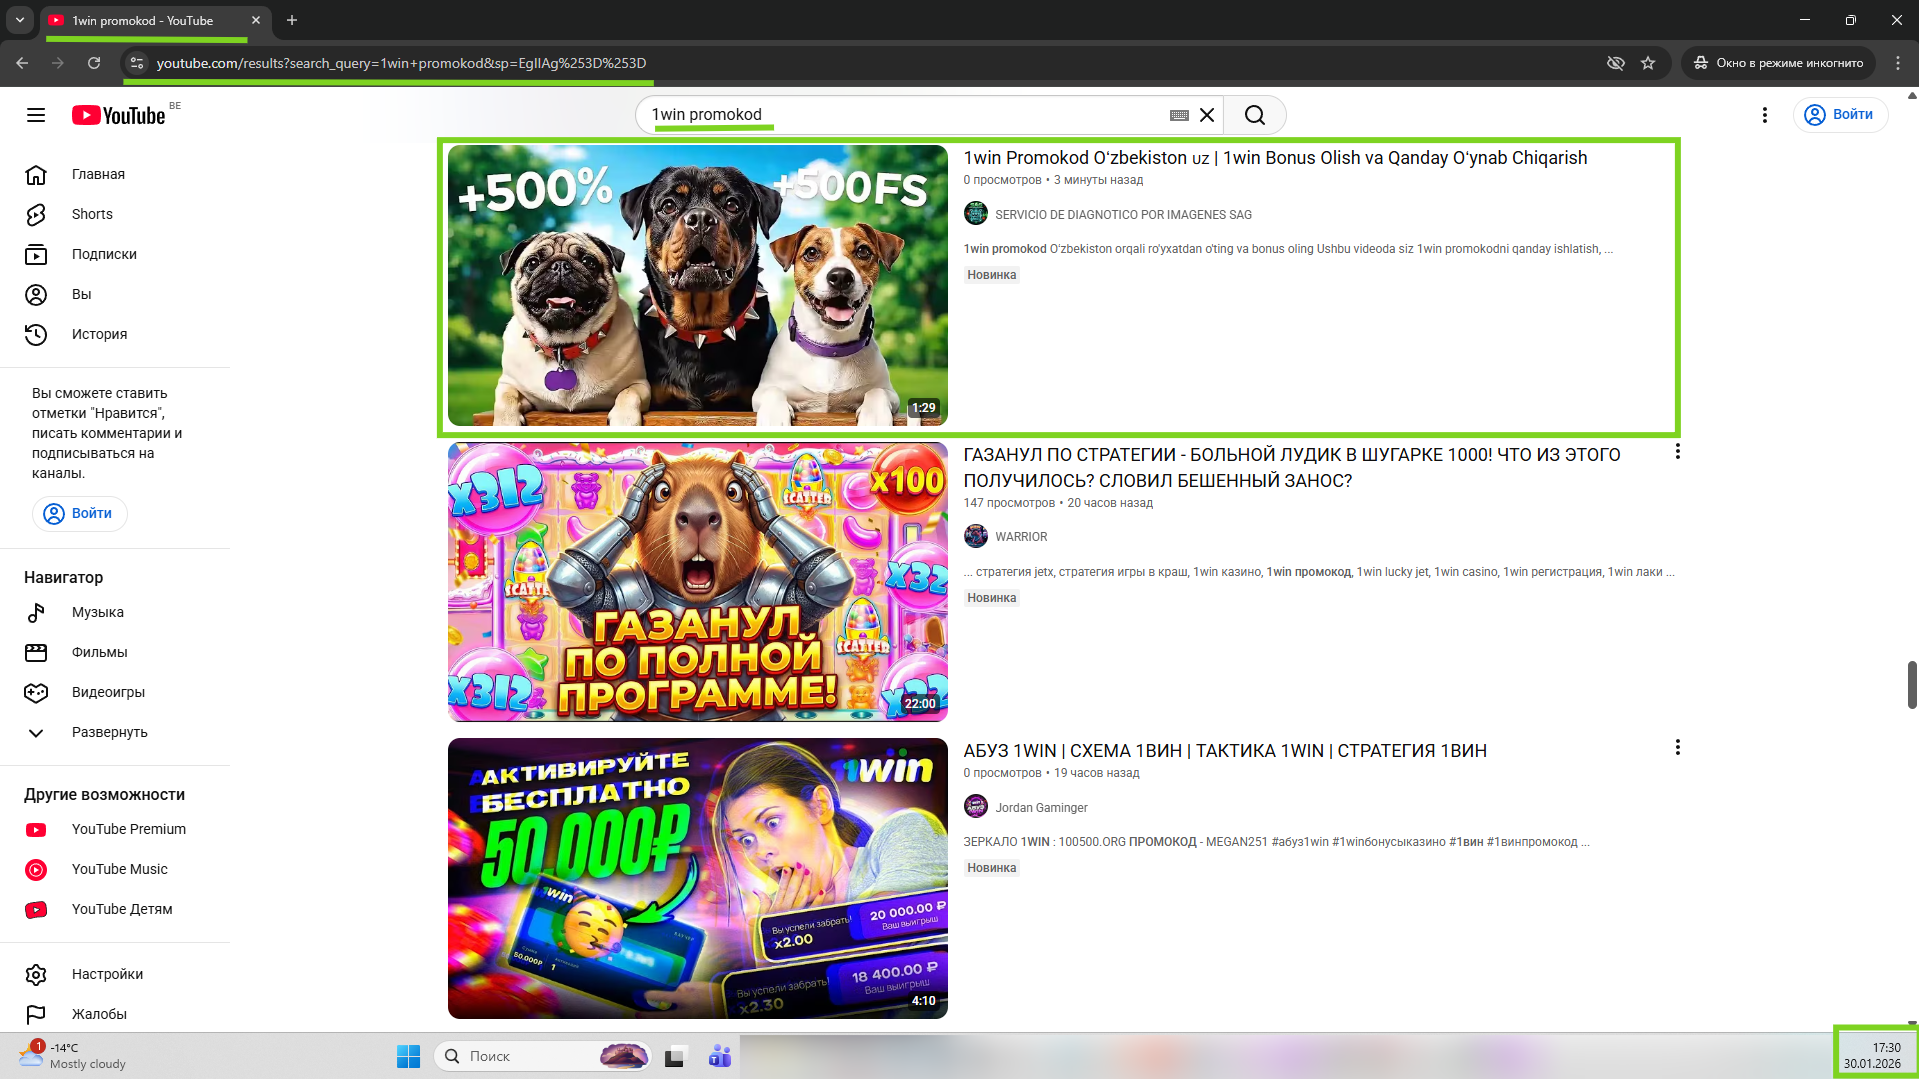
Task: Open the weather widget on the taskbar
Action: click(72, 1056)
